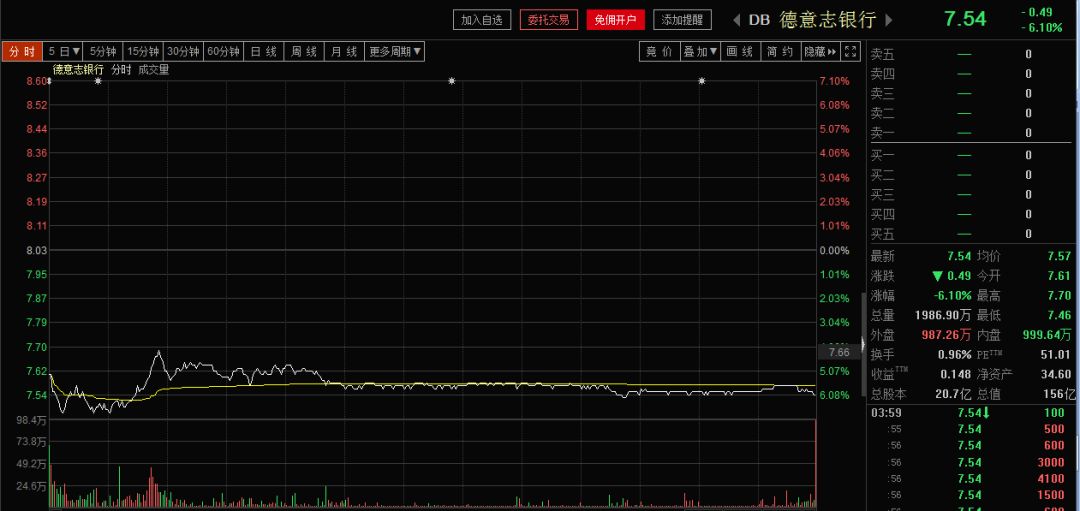Open the 竞价 auction view
This screenshot has height=511, width=1080.
click(659, 52)
